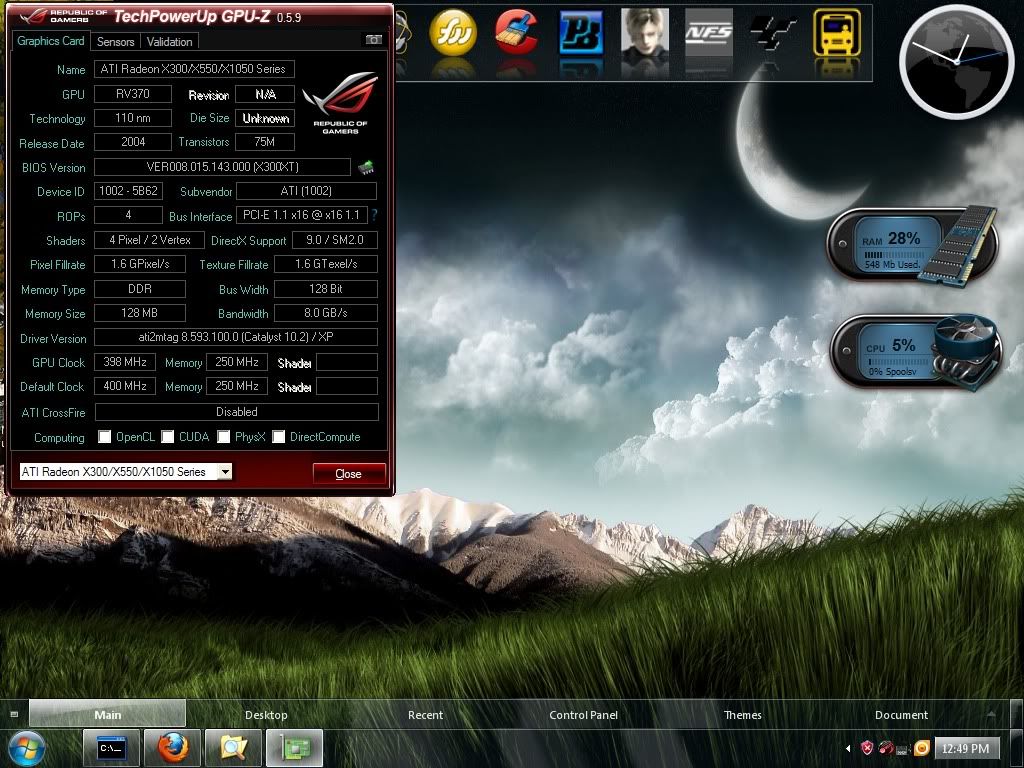Click the analog clock gadget
Screen dimensions: 1024x768
(x=955, y=62)
